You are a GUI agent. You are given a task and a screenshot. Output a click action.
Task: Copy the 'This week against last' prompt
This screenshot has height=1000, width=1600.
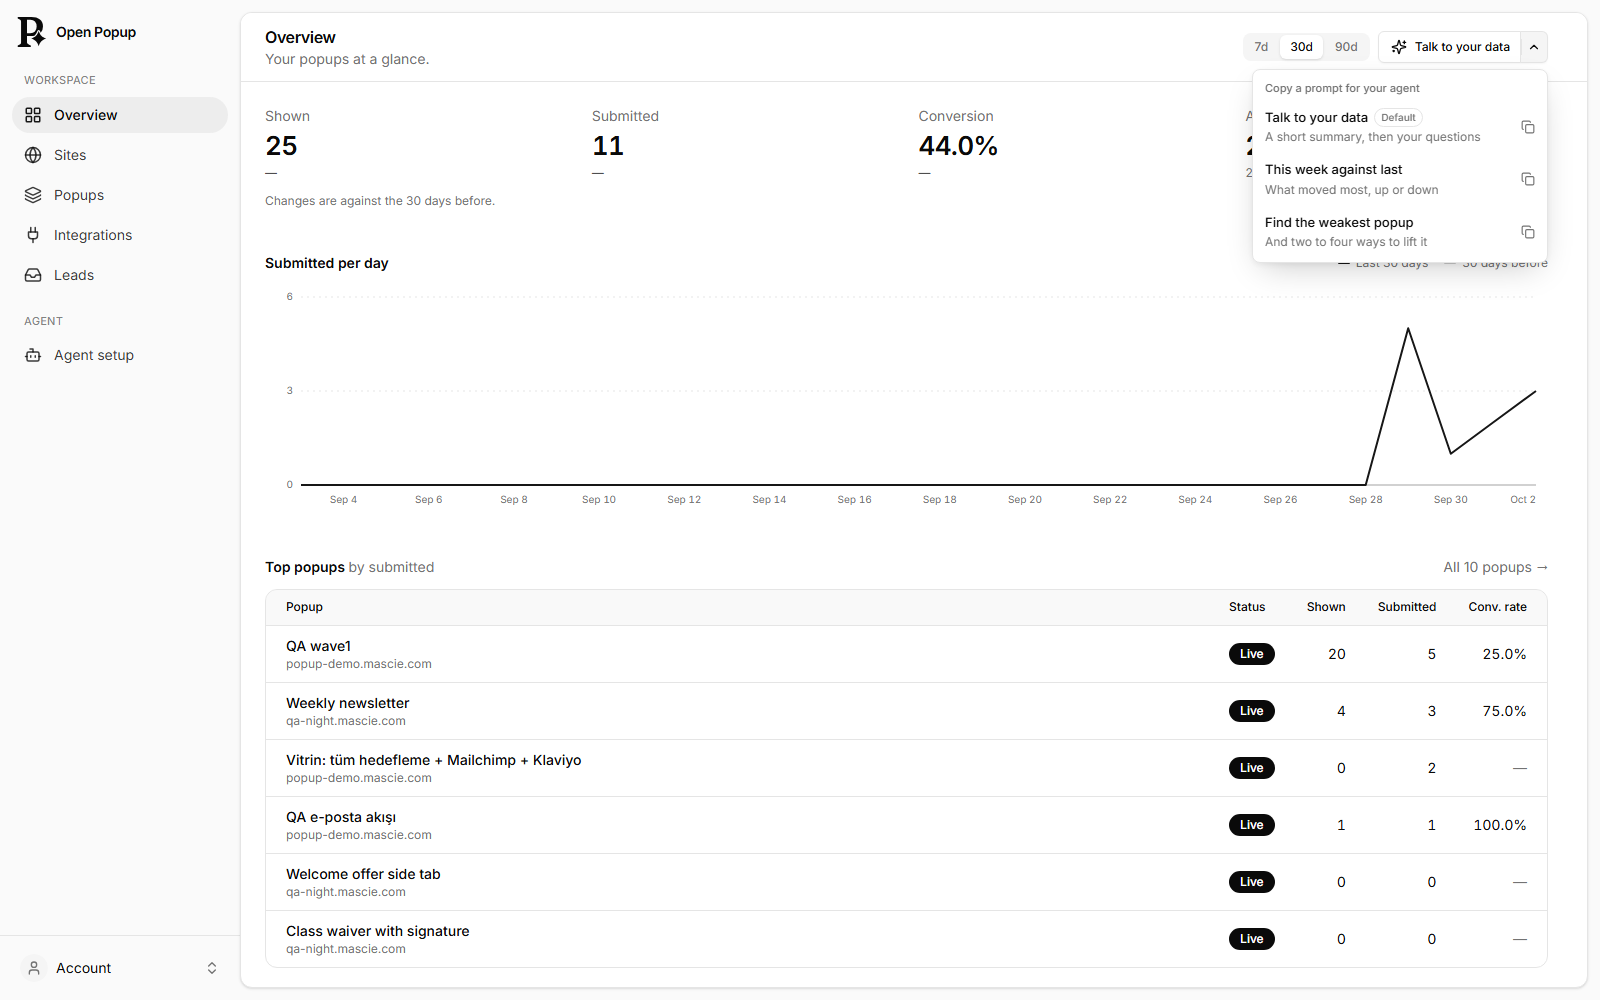1528,179
